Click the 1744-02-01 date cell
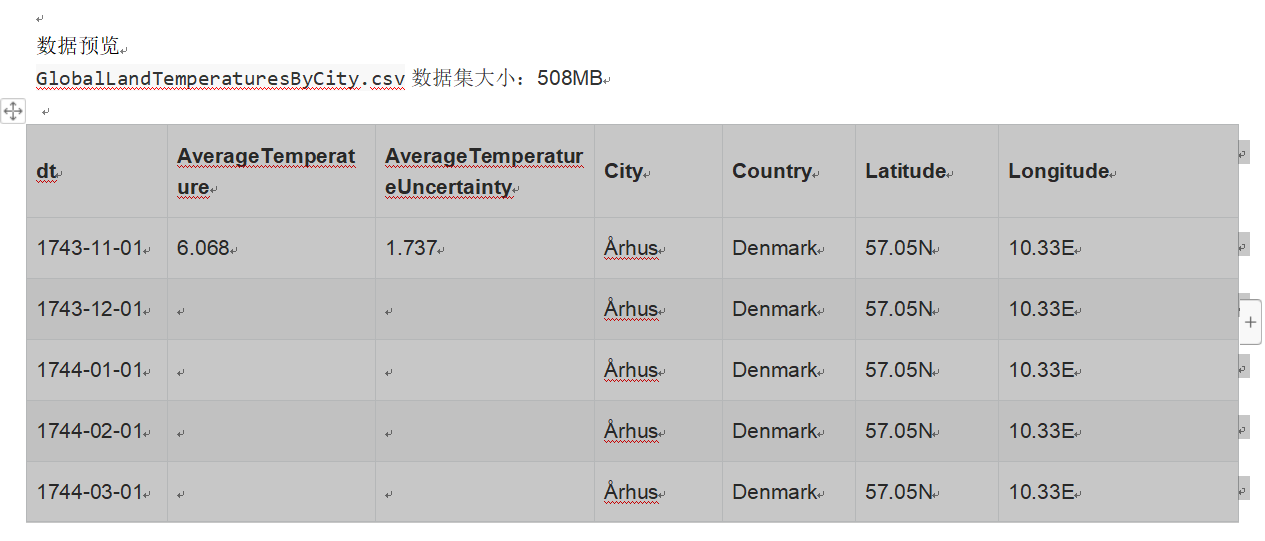The height and width of the screenshot is (541, 1265). 90,431
